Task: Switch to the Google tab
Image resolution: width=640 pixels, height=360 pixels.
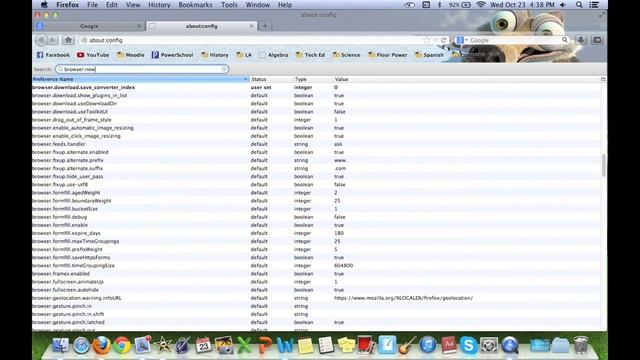Action: (x=89, y=26)
